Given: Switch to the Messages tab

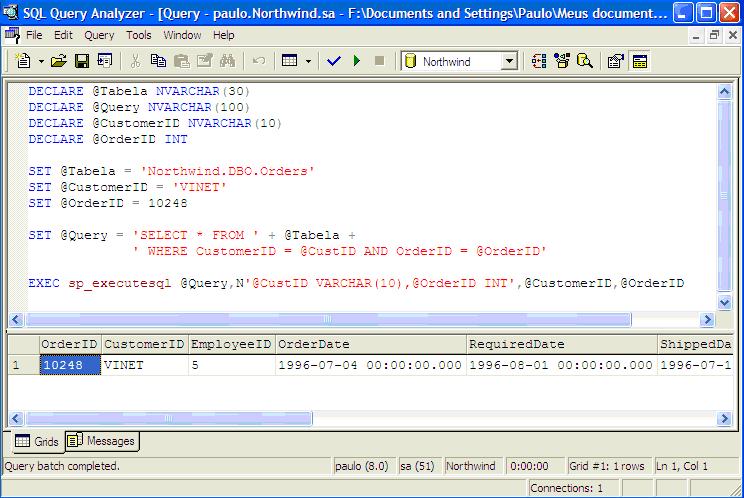Looking at the screenshot, I should pyautogui.click(x=102, y=441).
